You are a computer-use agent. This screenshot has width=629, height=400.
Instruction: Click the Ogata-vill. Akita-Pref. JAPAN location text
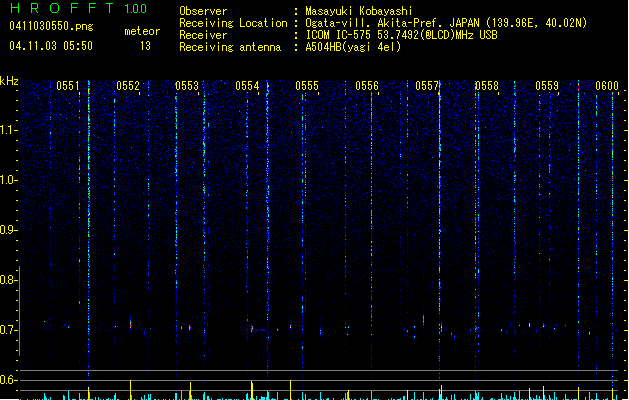(x=446, y=23)
